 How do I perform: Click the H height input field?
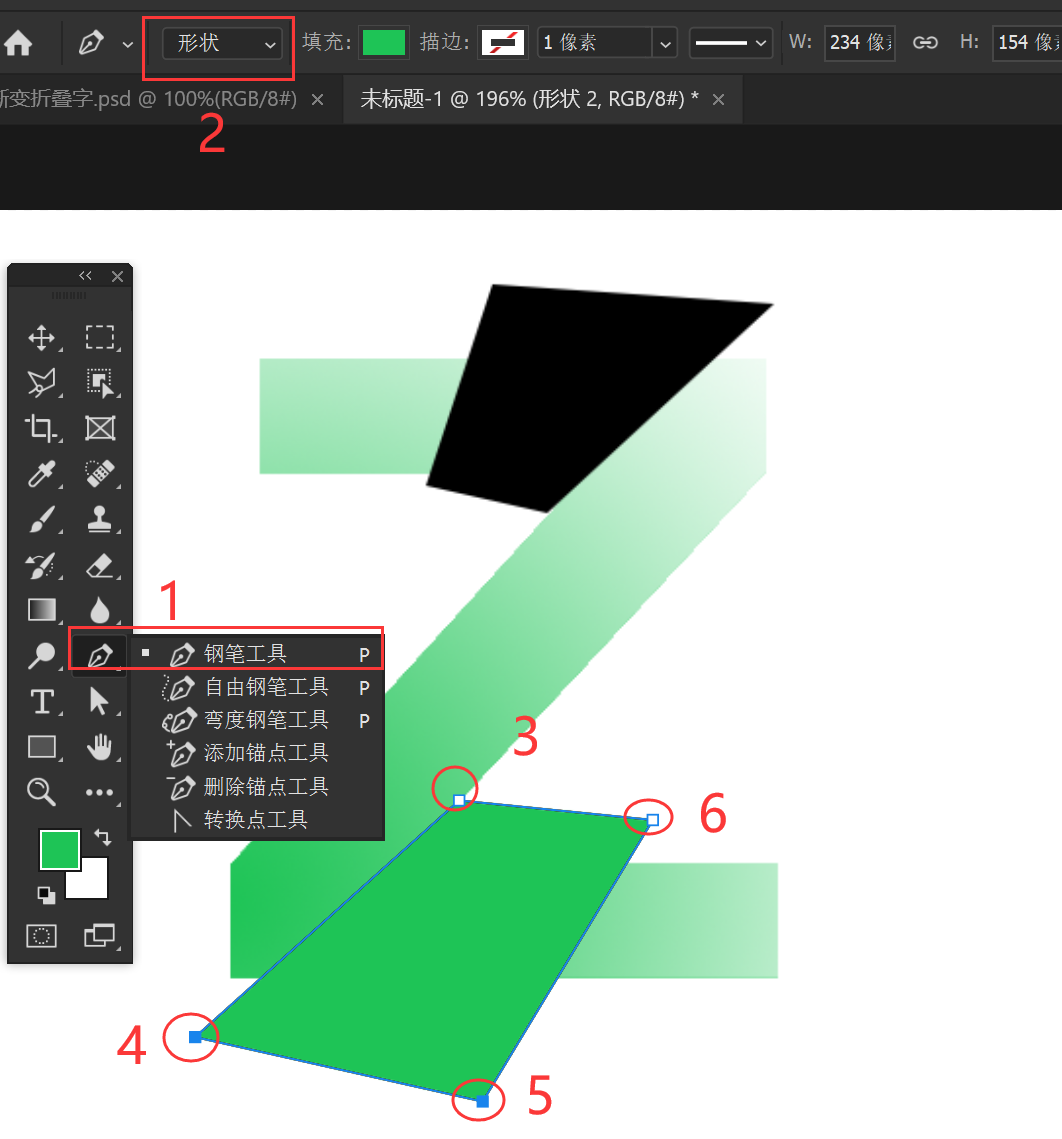click(x=1027, y=43)
